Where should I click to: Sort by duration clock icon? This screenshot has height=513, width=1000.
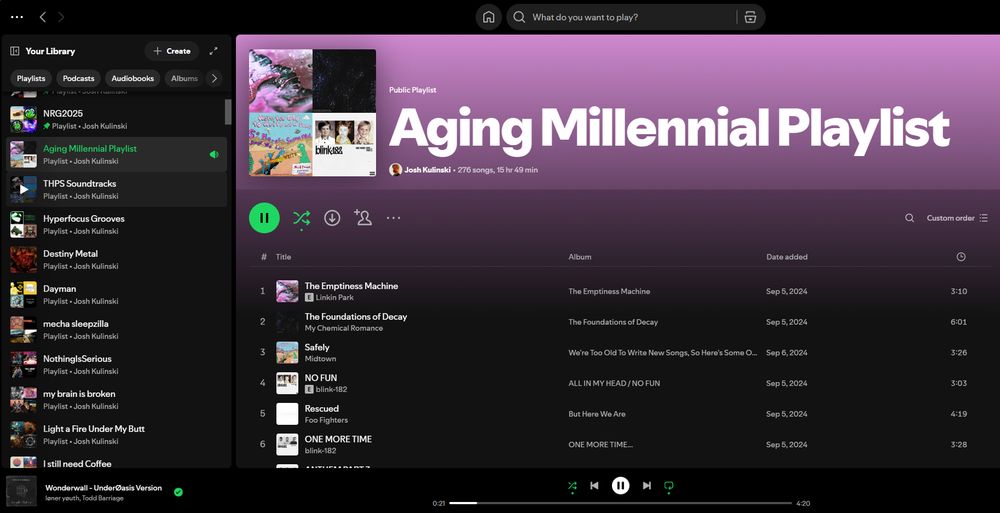[x=960, y=256]
